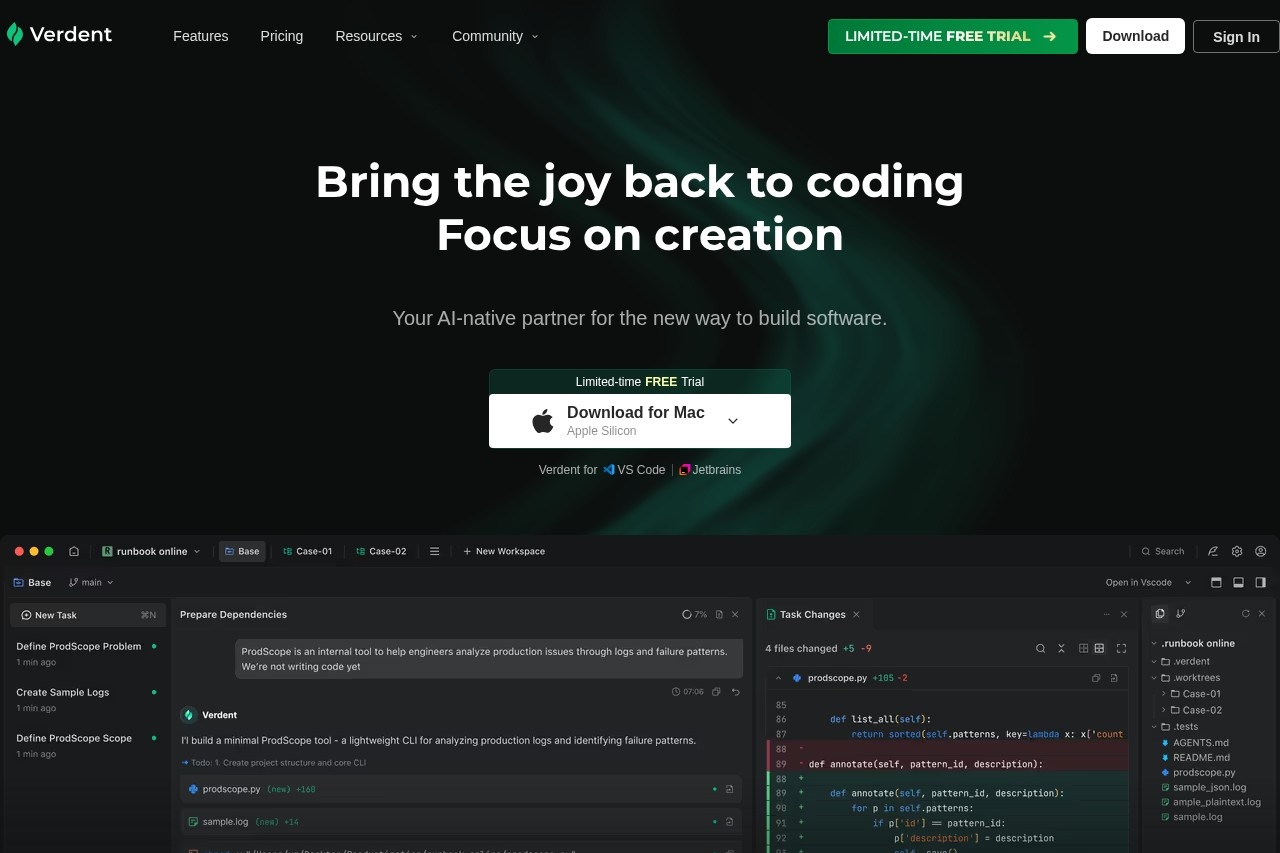This screenshot has width=1280, height=853.
Task: Click the New Task button
Action: pos(88,615)
